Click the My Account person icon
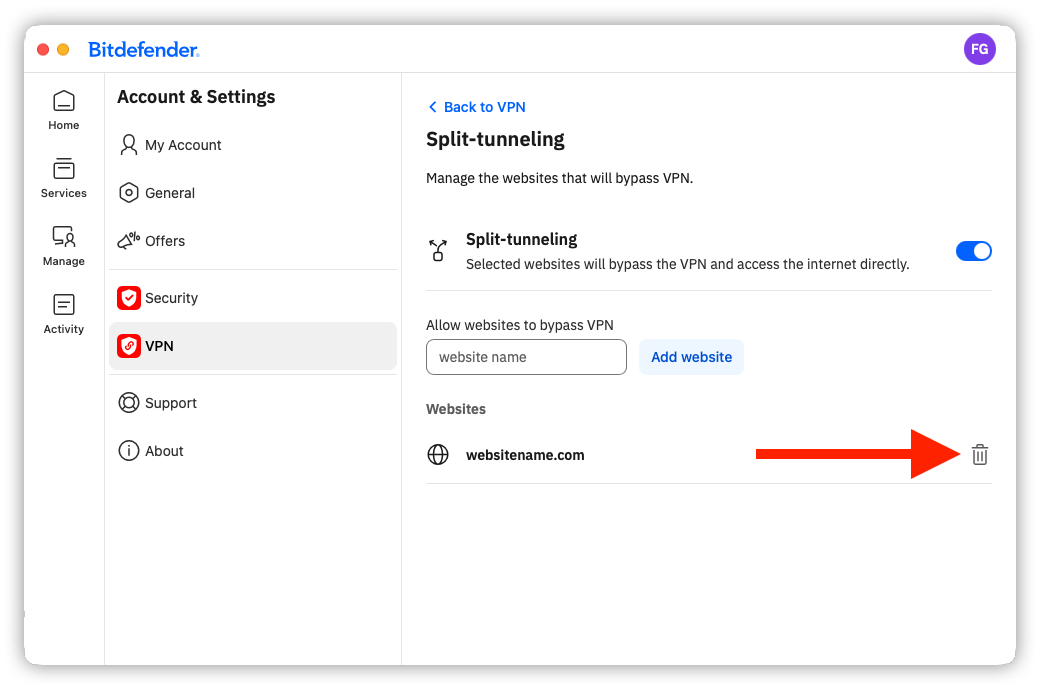Image resolution: width=1040 pixels, height=690 pixels. [x=129, y=145]
